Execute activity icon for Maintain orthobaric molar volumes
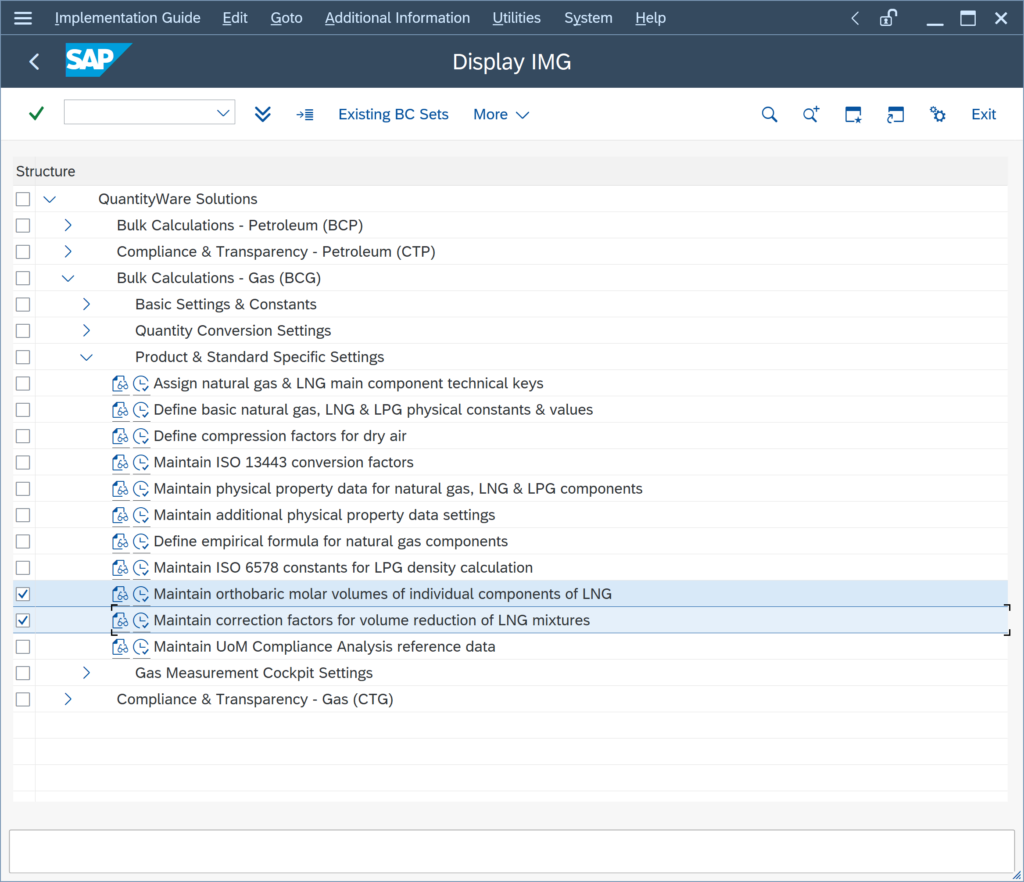 click(x=141, y=594)
